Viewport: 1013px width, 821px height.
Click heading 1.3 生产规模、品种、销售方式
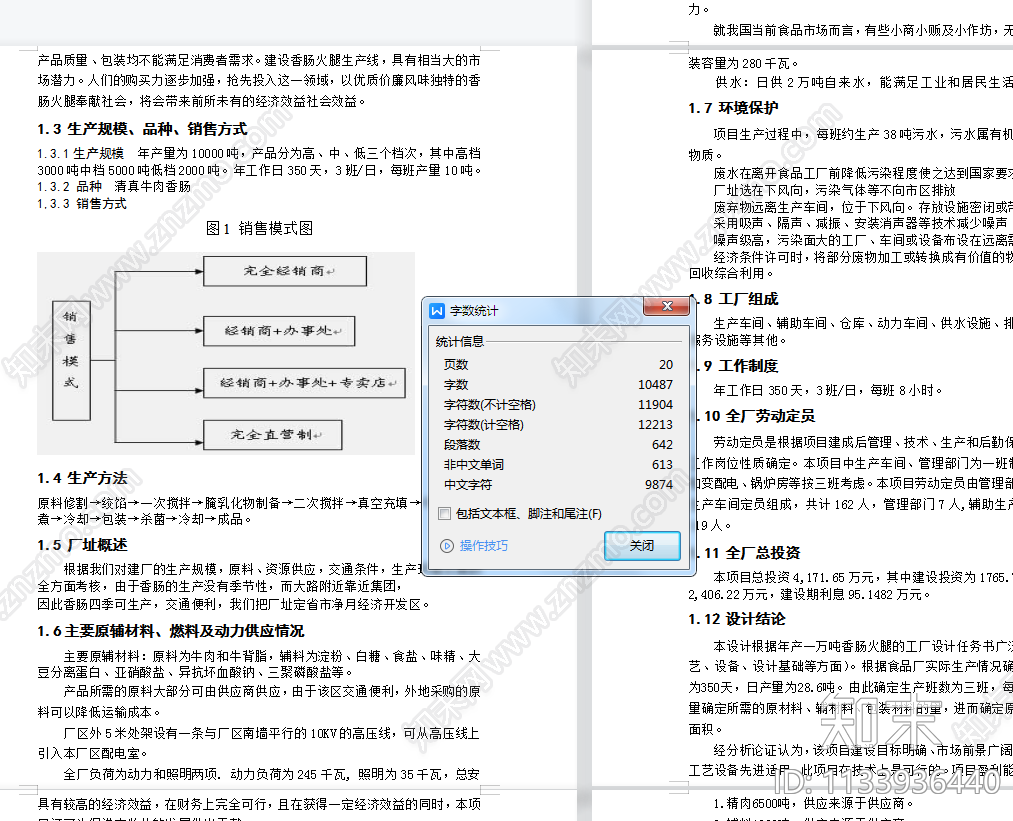point(142,129)
